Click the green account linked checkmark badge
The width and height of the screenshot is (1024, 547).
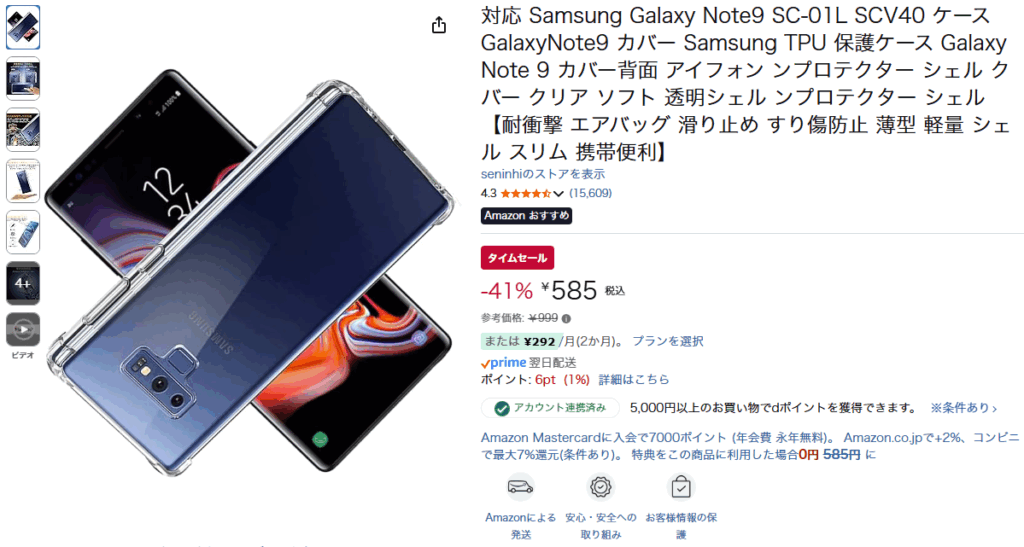click(502, 409)
